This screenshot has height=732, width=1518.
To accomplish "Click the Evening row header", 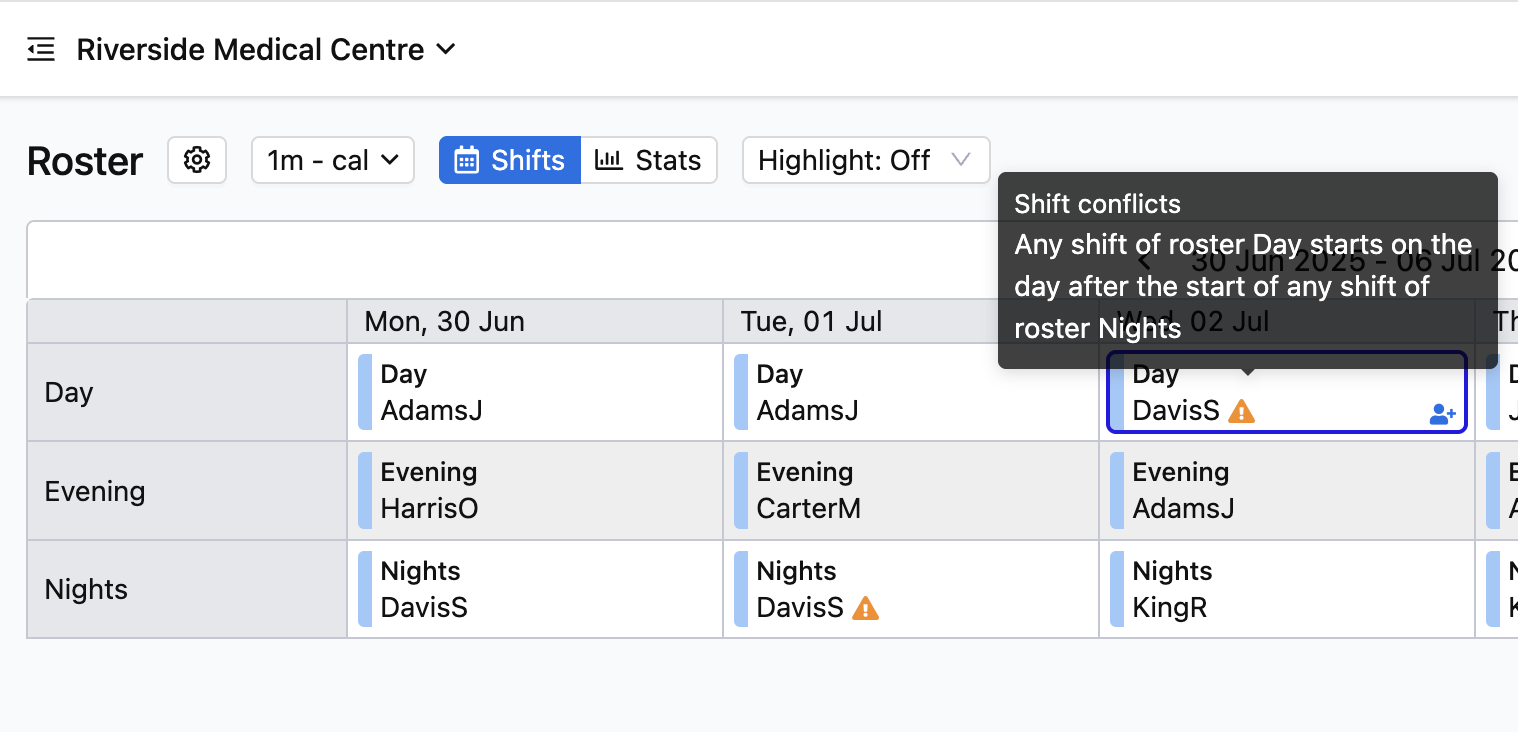I will 187,491.
